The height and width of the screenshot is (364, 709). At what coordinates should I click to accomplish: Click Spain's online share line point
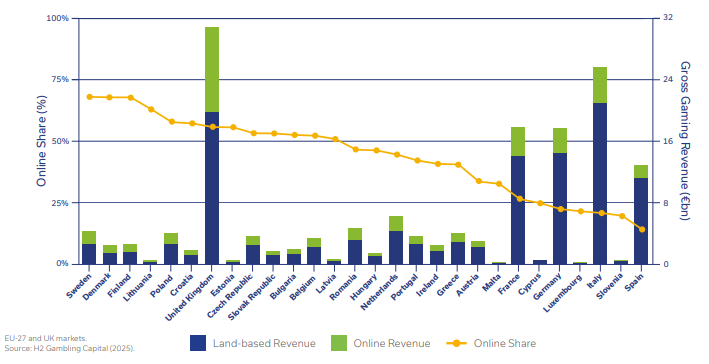point(641,229)
